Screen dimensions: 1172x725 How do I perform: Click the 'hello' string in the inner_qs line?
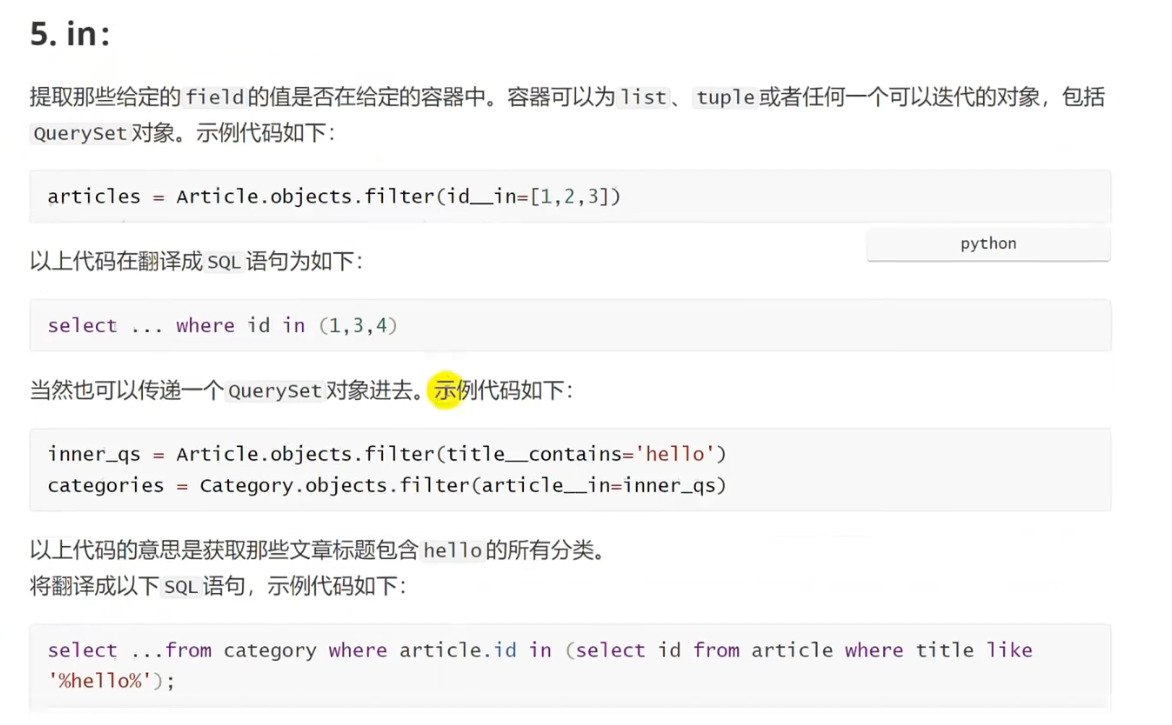tap(675, 455)
